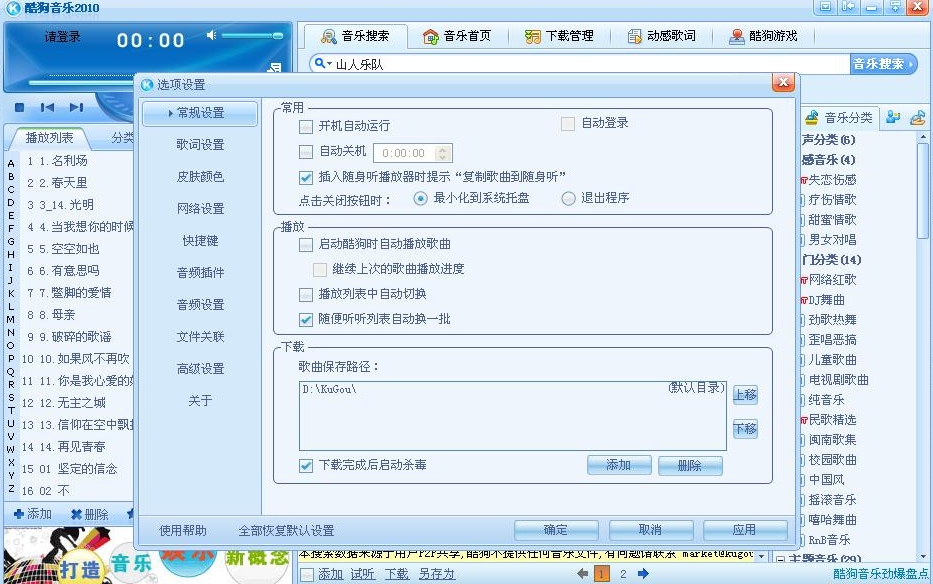Tick the 自动关机 checkbox
This screenshot has height=584, width=933.
(x=306, y=152)
